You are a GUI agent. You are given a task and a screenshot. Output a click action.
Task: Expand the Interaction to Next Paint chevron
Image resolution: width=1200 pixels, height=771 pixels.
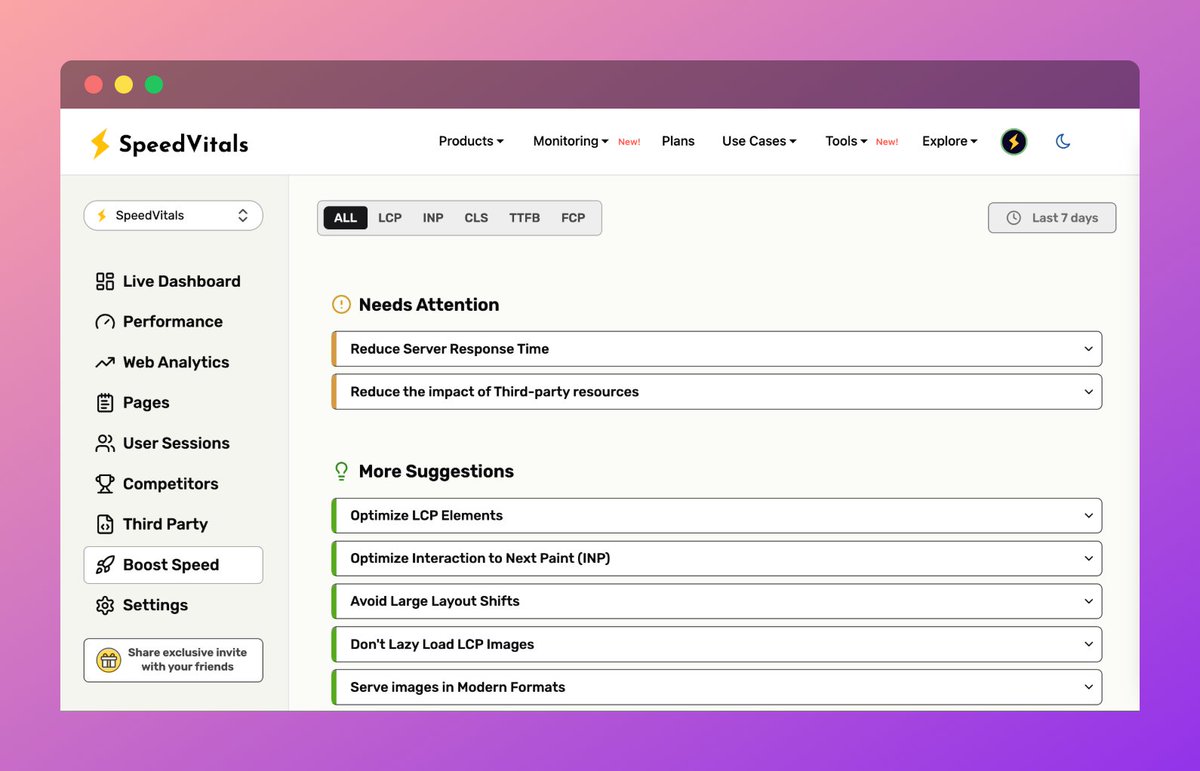(1088, 559)
